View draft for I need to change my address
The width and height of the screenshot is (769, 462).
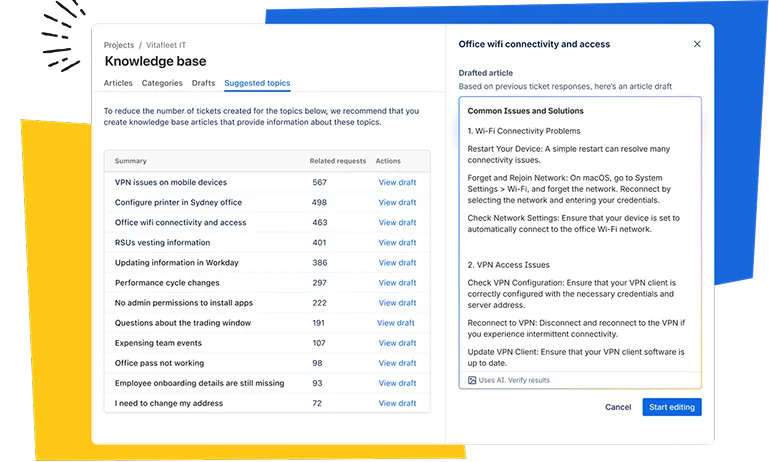(x=397, y=404)
